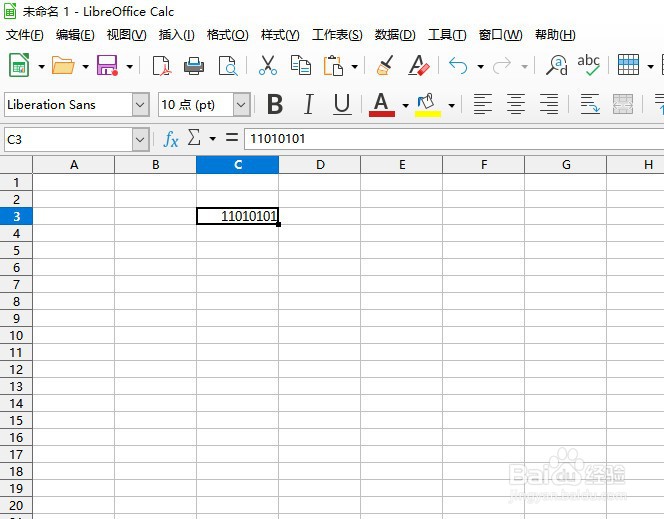Open the Redo history dropdown

point(524,66)
